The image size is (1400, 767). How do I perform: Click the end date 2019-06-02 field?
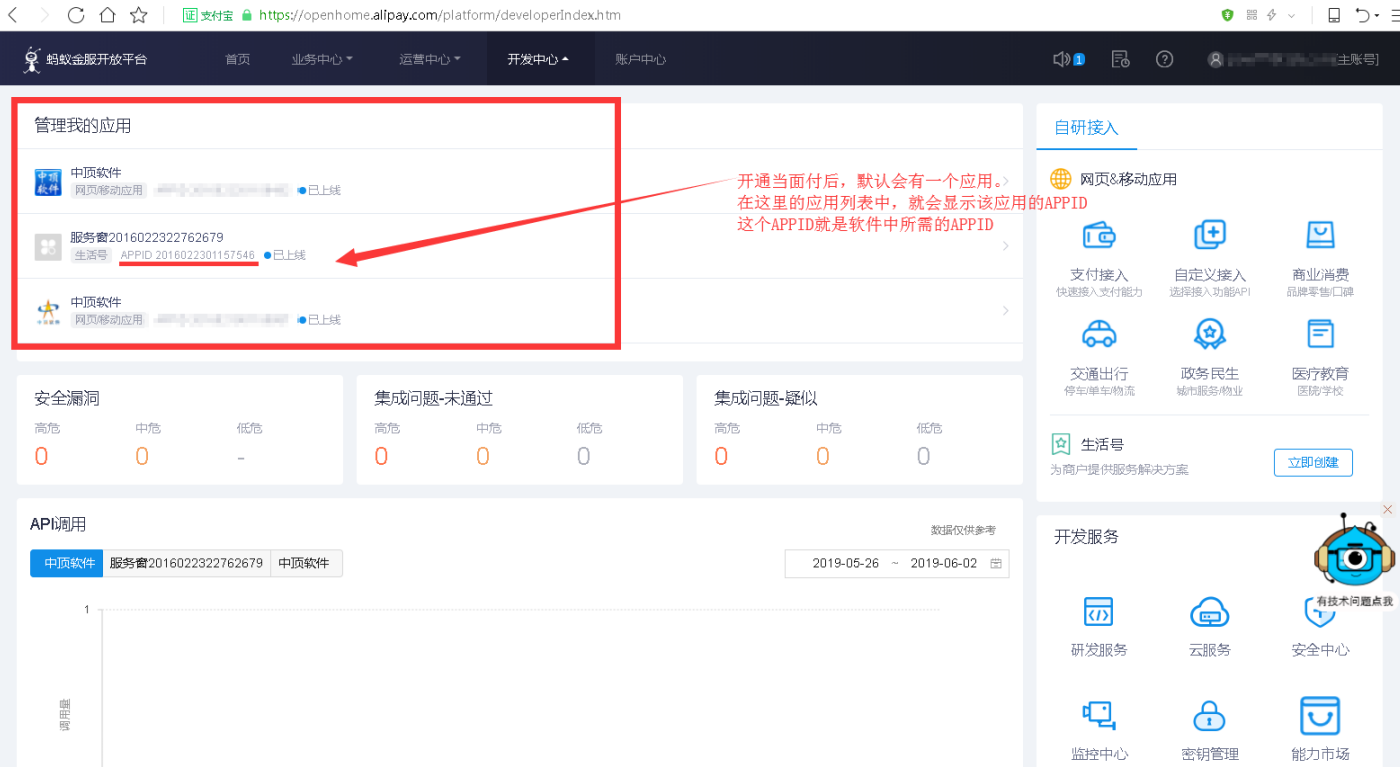click(x=944, y=564)
